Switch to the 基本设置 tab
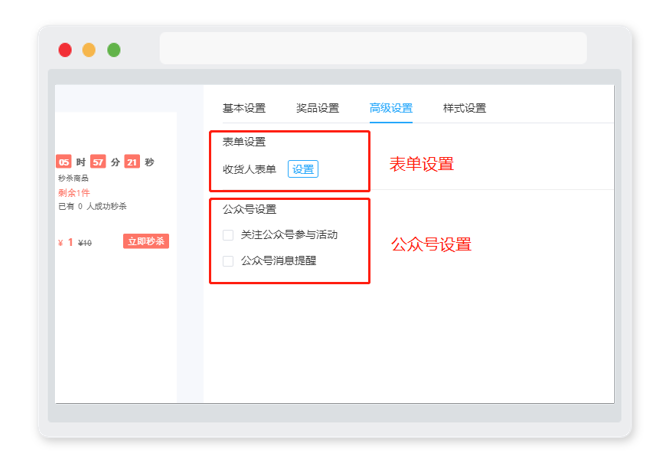The image size is (670, 460). tap(244, 108)
